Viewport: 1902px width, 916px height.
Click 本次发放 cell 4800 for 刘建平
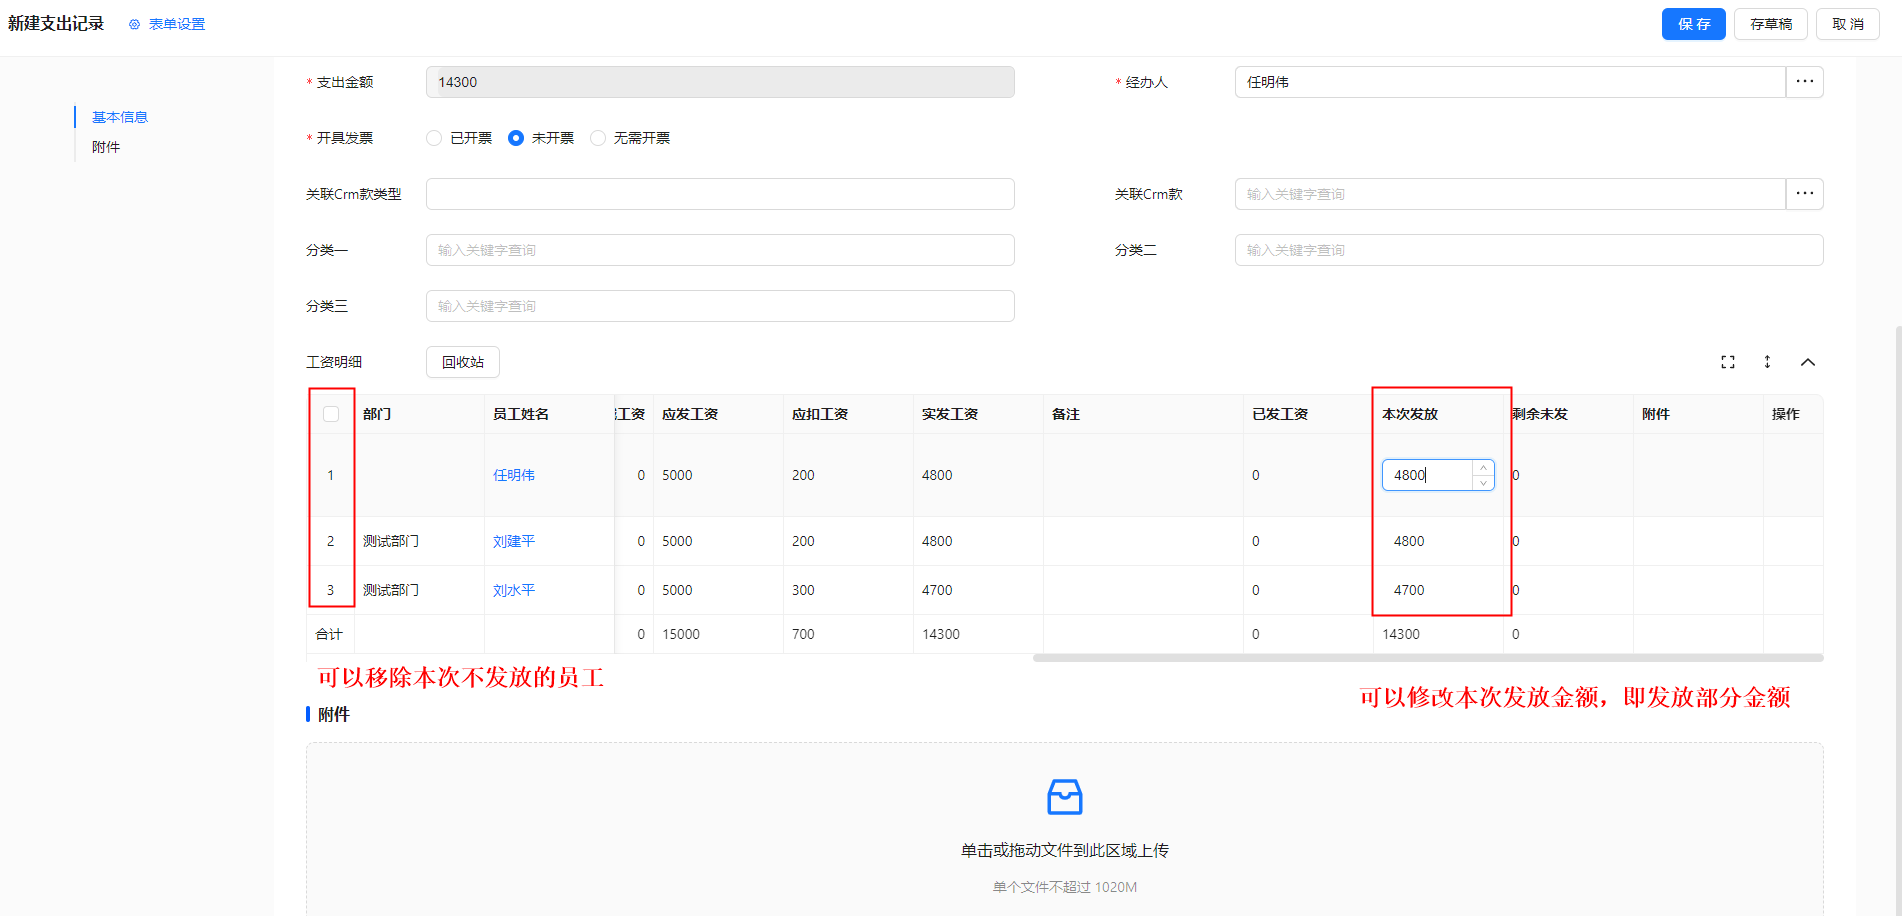[x=1438, y=541]
